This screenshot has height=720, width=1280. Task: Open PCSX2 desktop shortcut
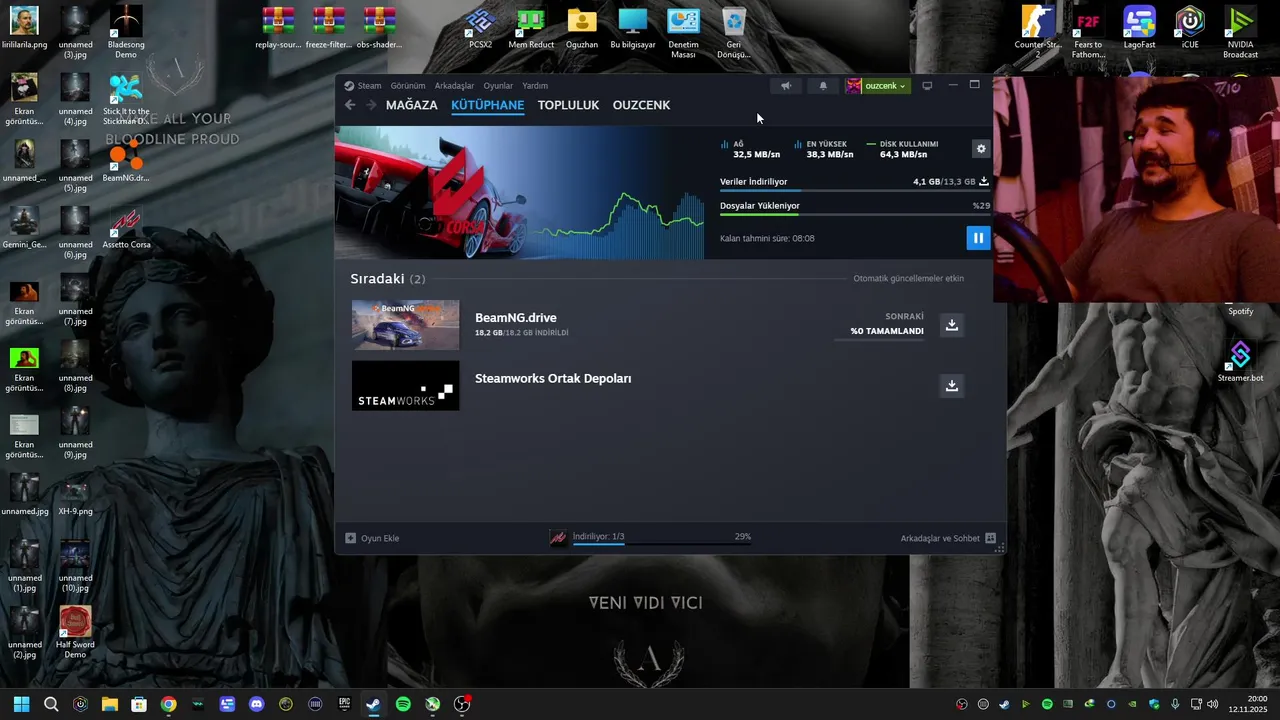480,29
